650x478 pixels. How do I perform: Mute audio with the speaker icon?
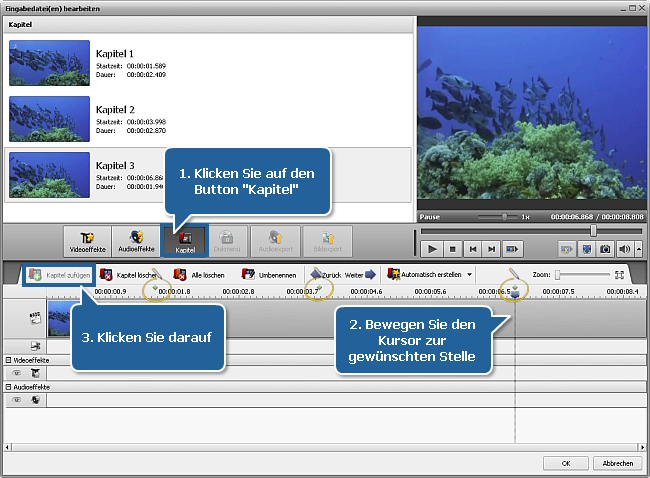pos(624,249)
